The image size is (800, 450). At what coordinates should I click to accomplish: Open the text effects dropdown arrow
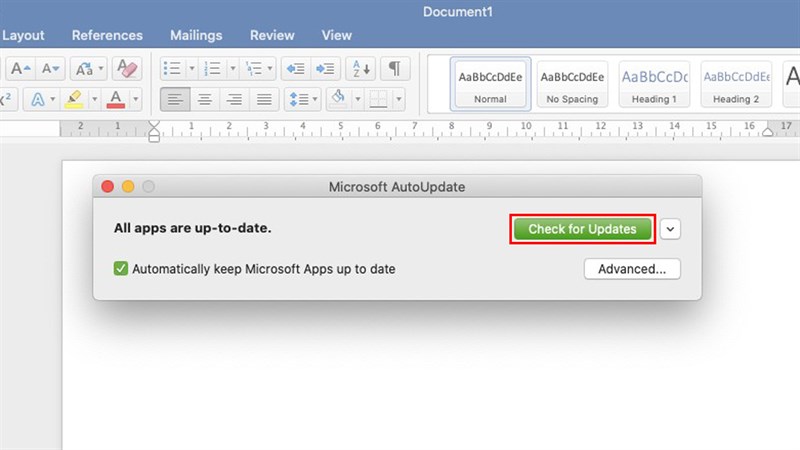click(x=53, y=99)
